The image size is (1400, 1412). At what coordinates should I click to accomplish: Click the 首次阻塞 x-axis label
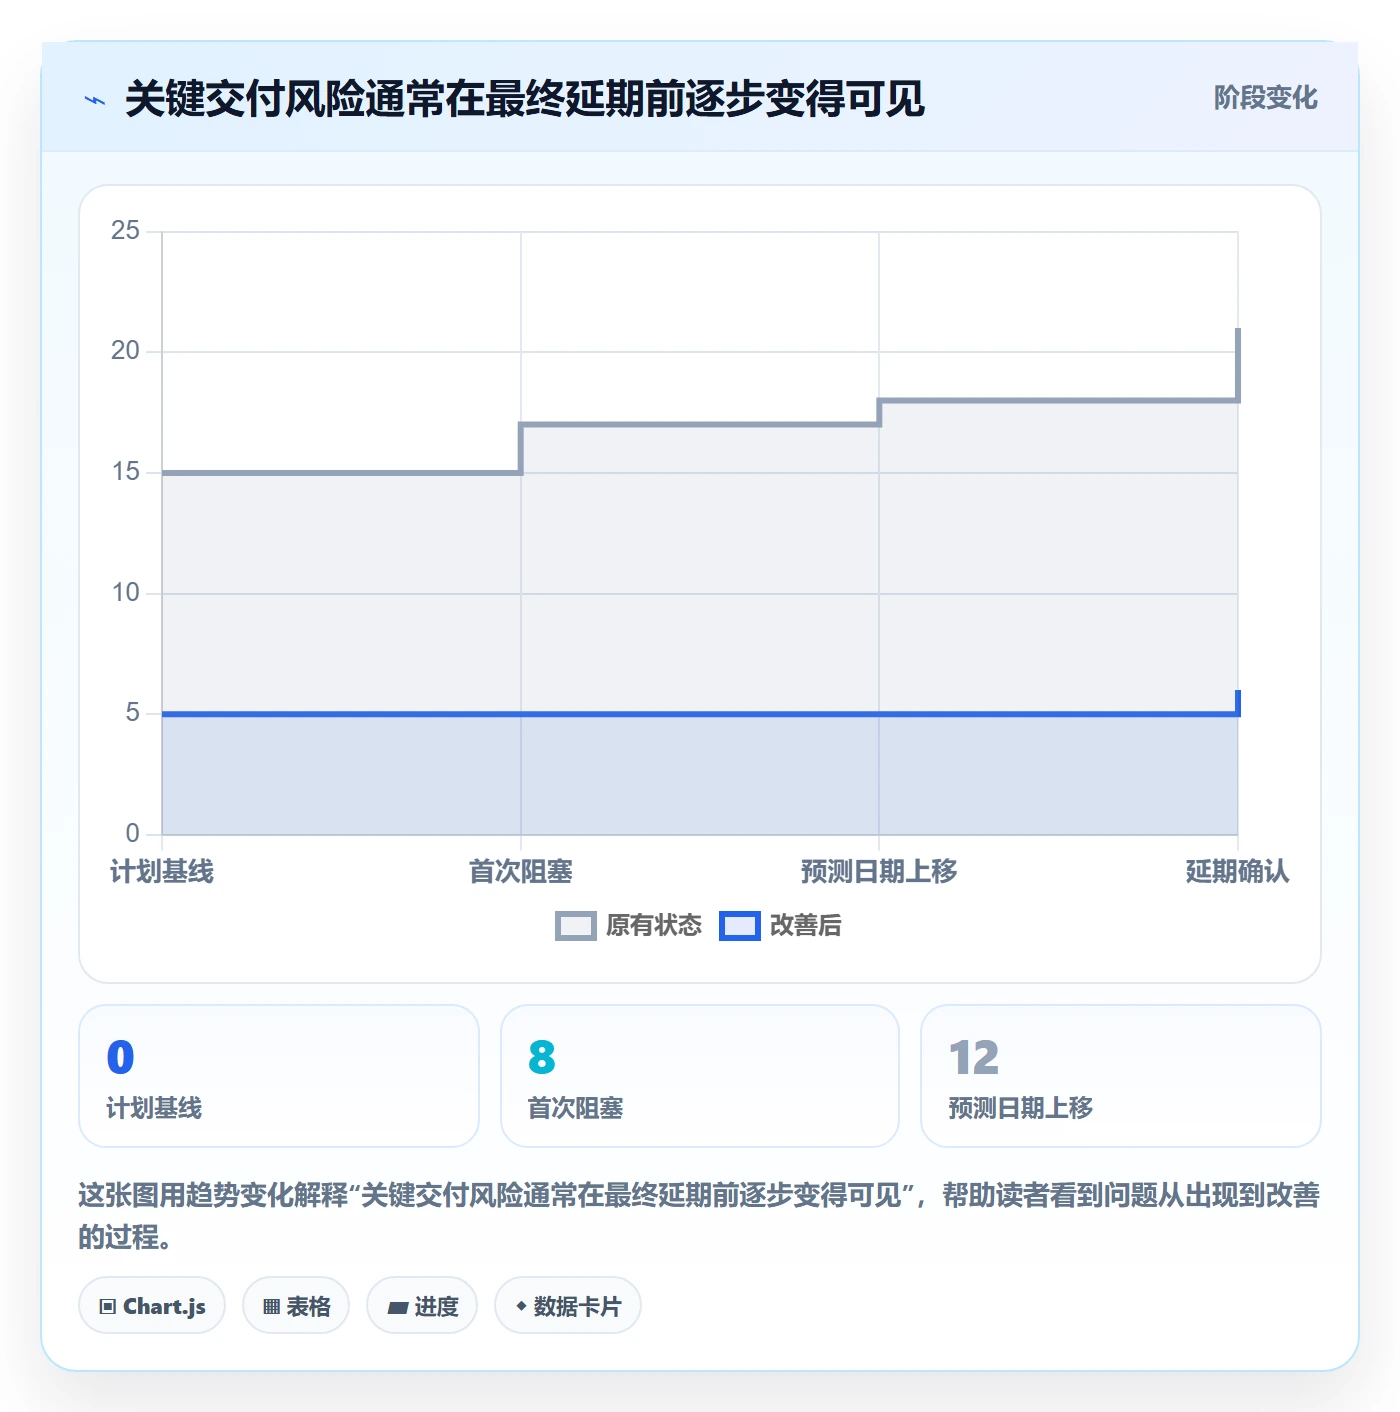pos(521,872)
